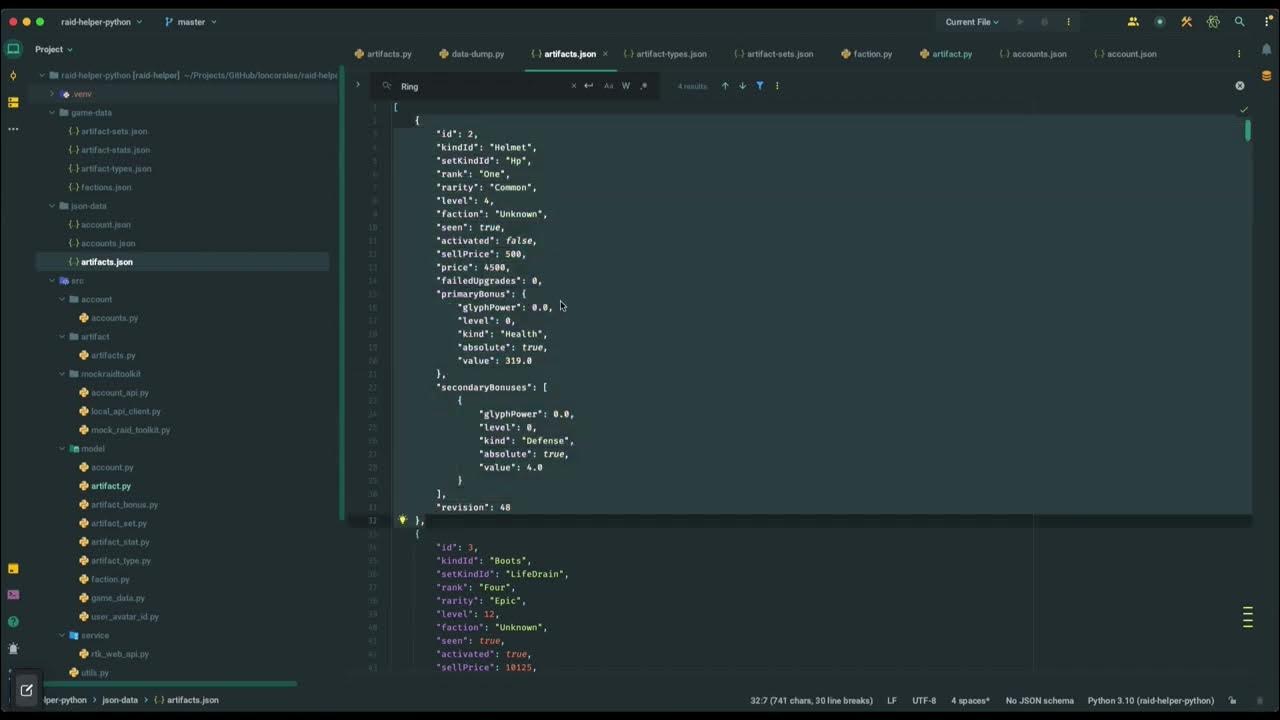Start debugging with the bug icon
The image size is (1280, 720).
click(x=1044, y=21)
